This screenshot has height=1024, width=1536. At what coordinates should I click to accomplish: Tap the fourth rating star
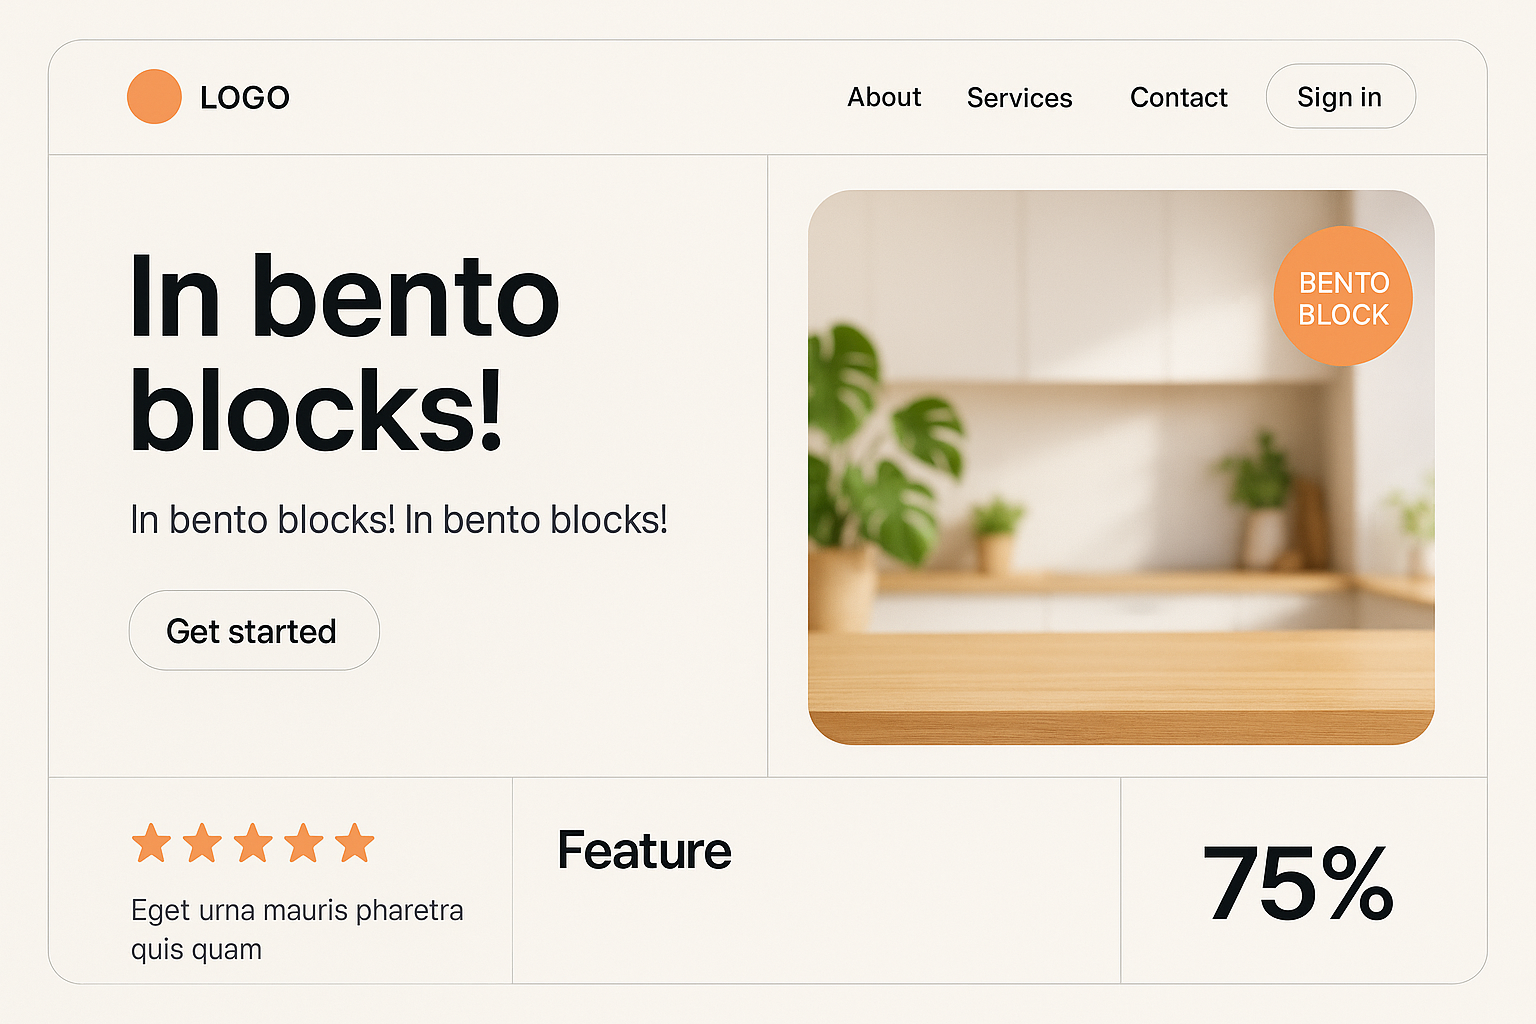pyautogui.click(x=304, y=843)
